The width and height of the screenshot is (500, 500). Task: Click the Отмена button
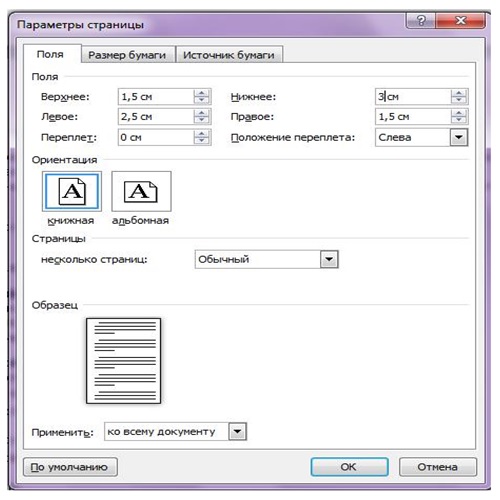click(x=438, y=467)
